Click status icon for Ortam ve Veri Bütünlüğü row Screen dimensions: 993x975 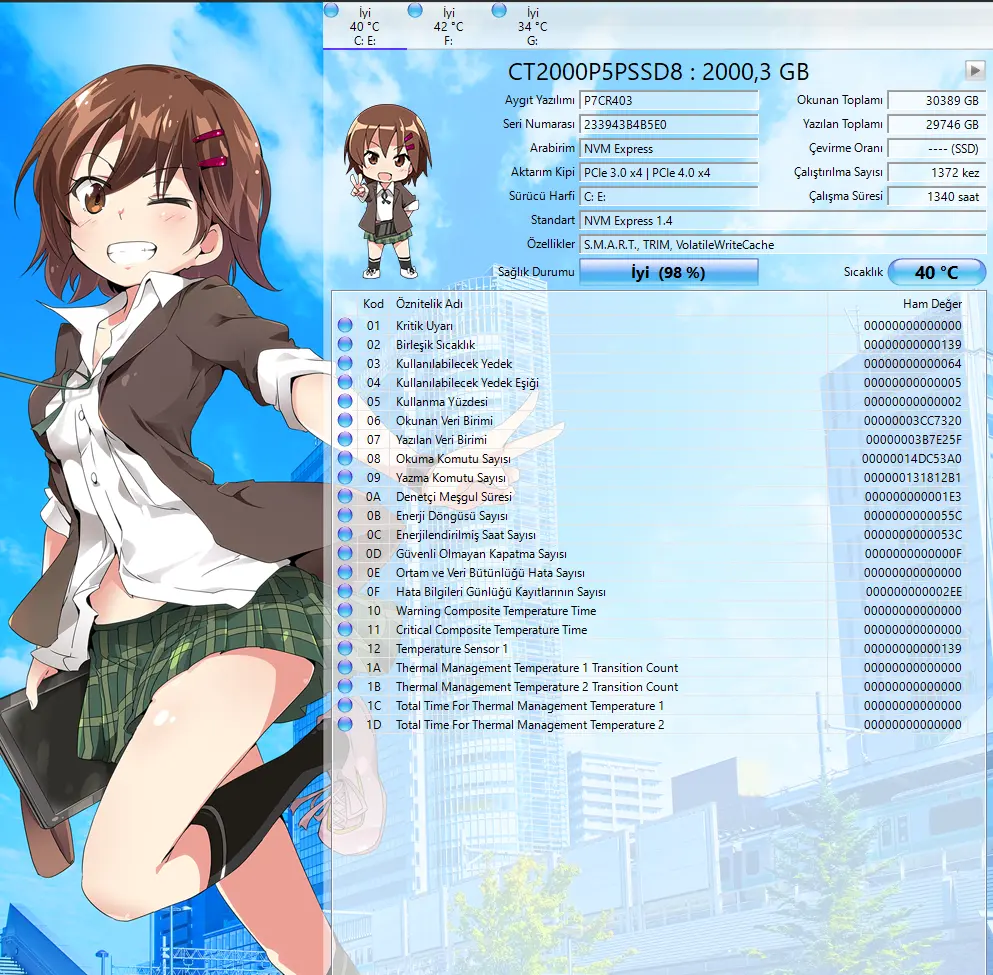pos(345,572)
